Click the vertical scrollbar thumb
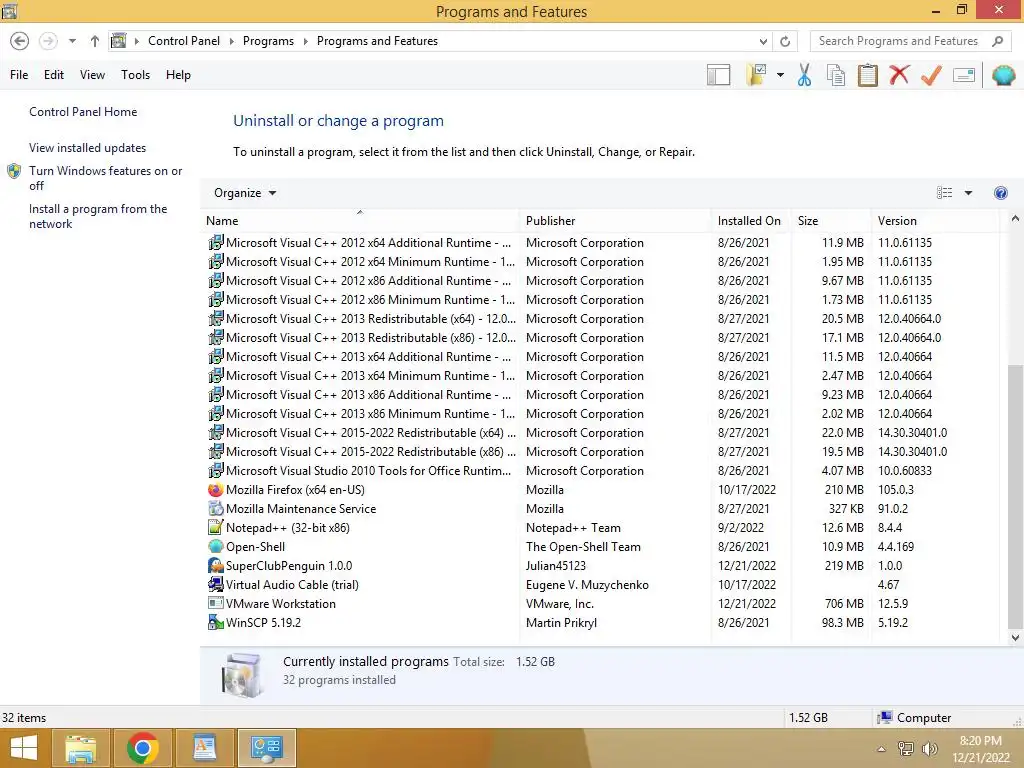Viewport: 1024px width, 768px height. click(x=1015, y=495)
